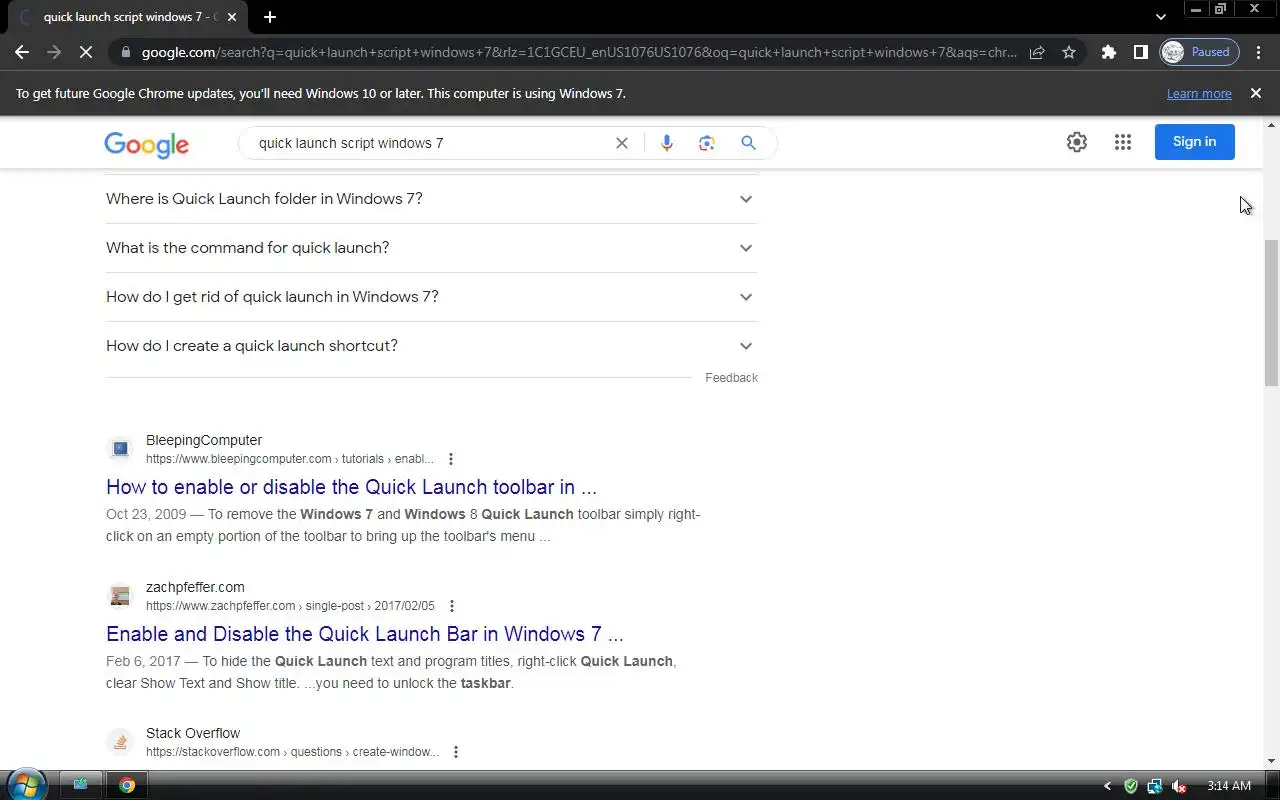Click the zachpfeffer.com URL breadcrumb
This screenshot has width=1280, height=800.
[290, 606]
